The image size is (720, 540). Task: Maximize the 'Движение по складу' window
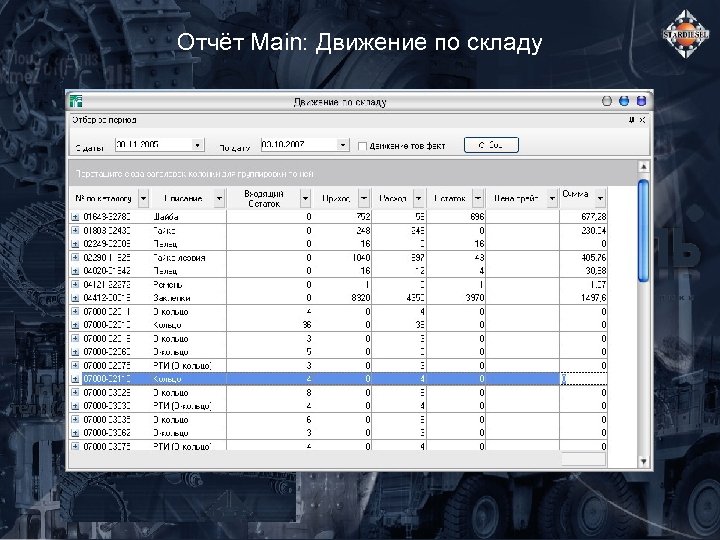coord(624,101)
